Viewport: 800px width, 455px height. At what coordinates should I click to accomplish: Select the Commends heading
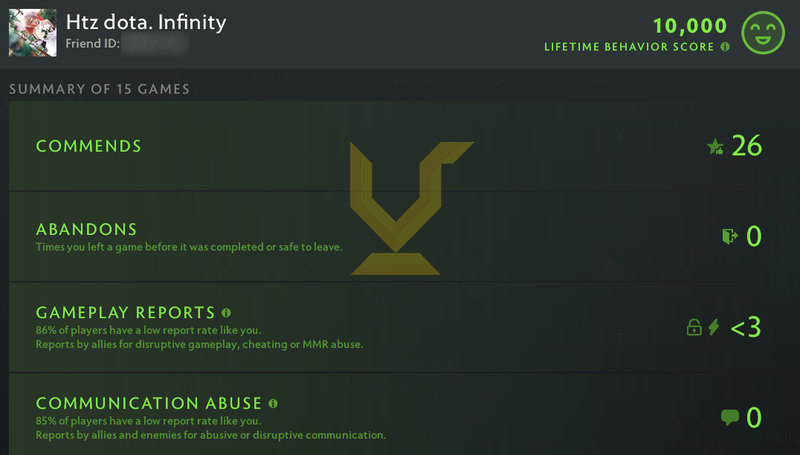pos(89,147)
